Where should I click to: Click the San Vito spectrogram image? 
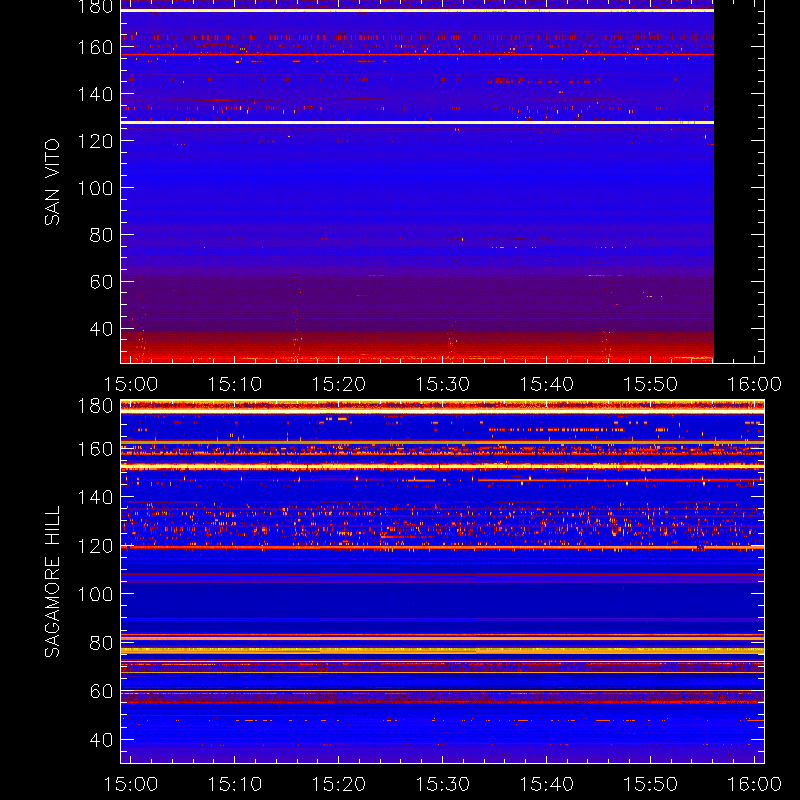click(x=417, y=181)
